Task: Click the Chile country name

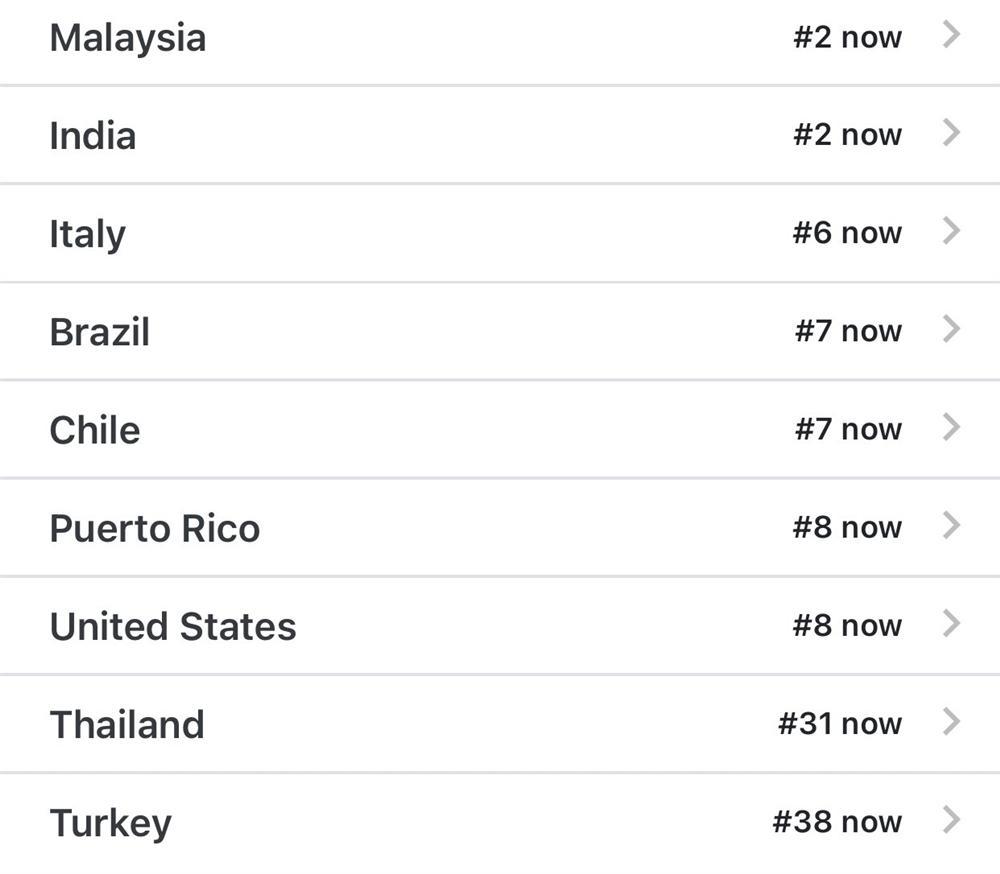Action: point(95,430)
